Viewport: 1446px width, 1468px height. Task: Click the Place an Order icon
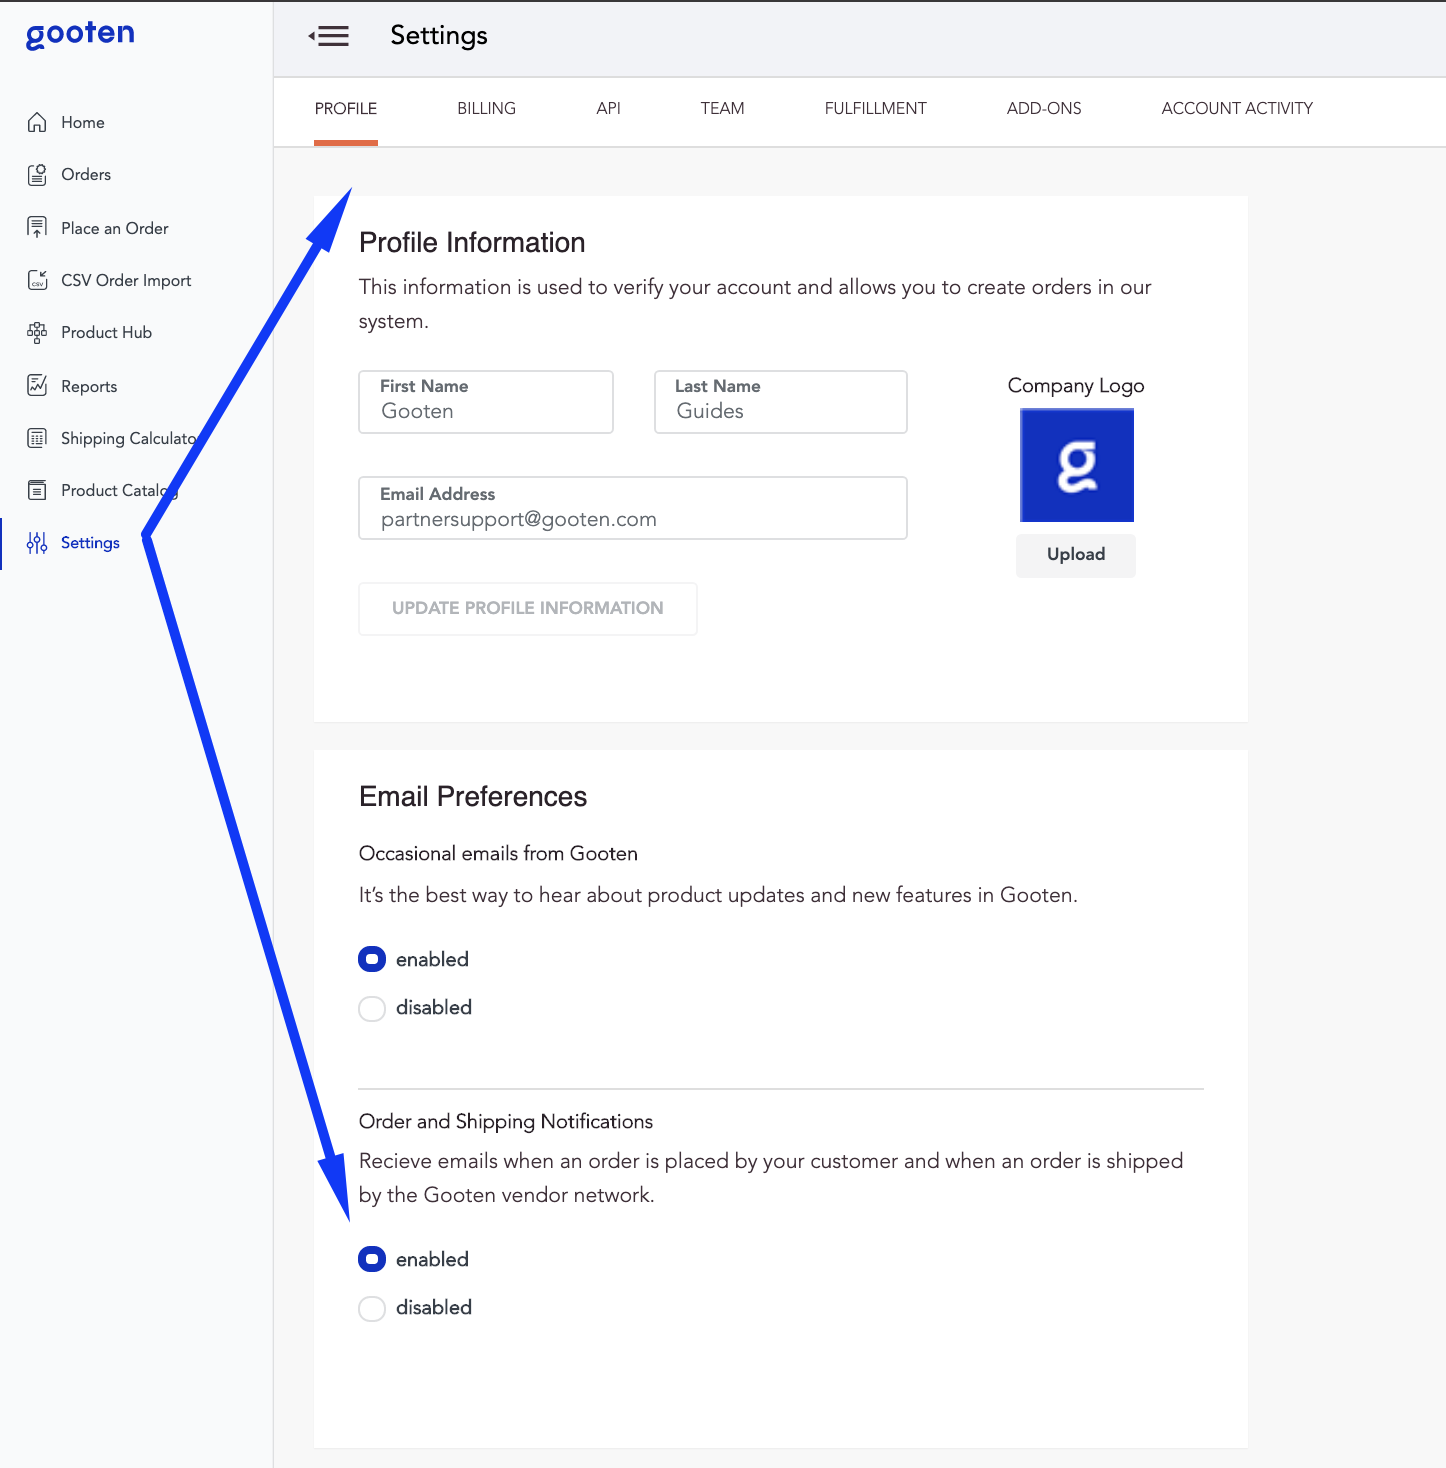tap(37, 228)
